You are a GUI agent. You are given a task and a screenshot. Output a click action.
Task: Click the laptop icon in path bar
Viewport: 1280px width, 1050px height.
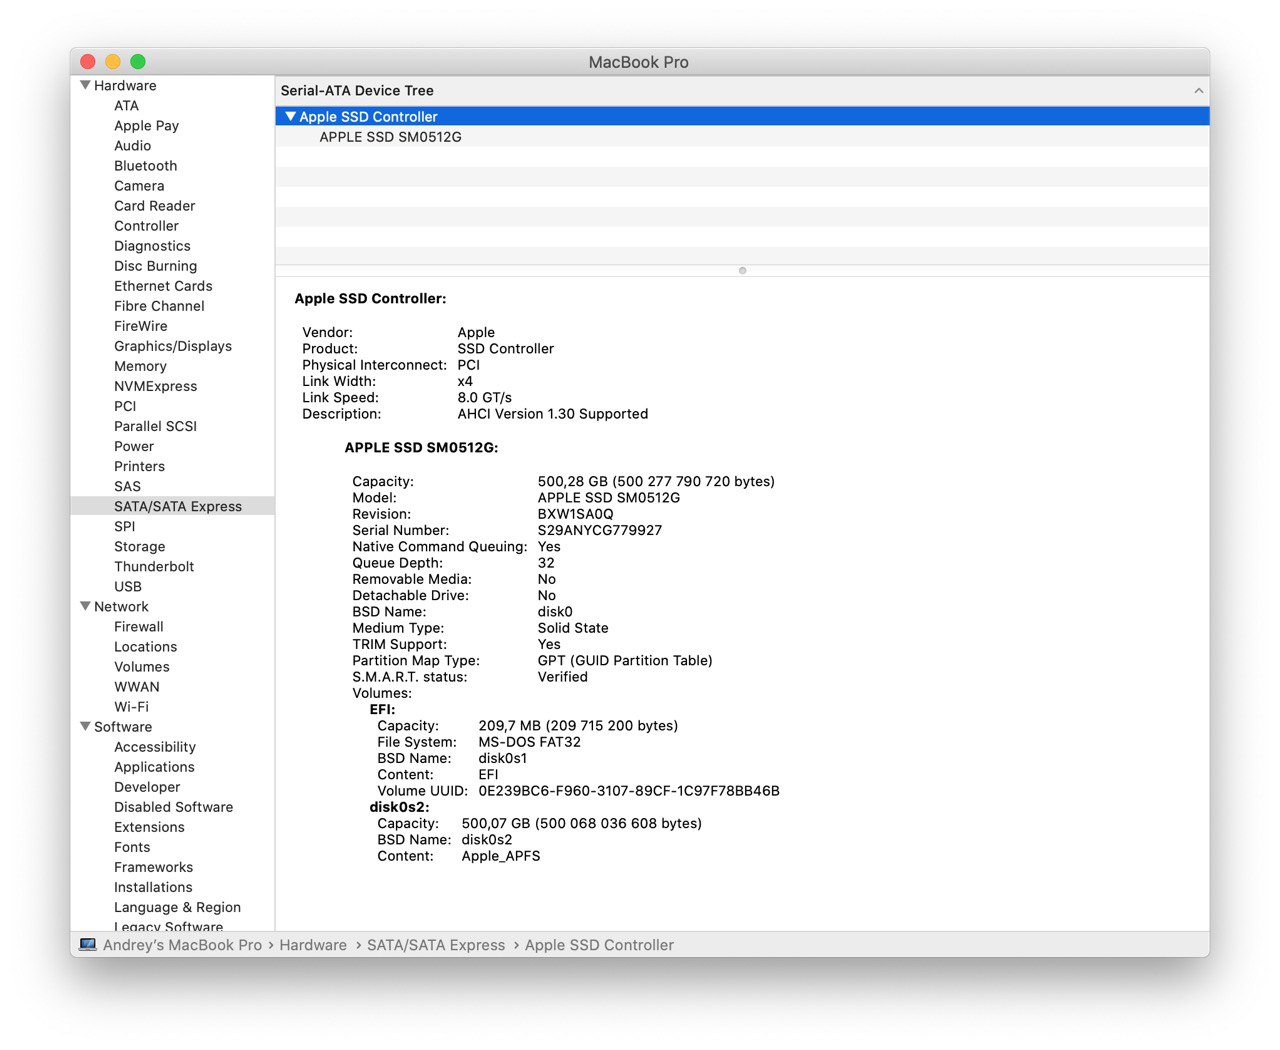point(88,945)
